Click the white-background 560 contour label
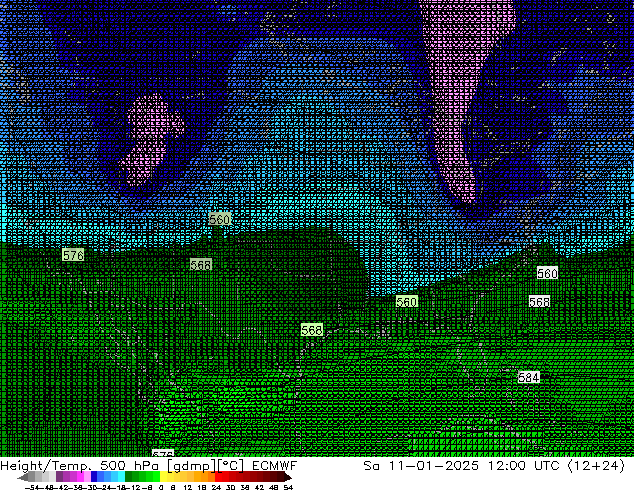 [x=547, y=273]
